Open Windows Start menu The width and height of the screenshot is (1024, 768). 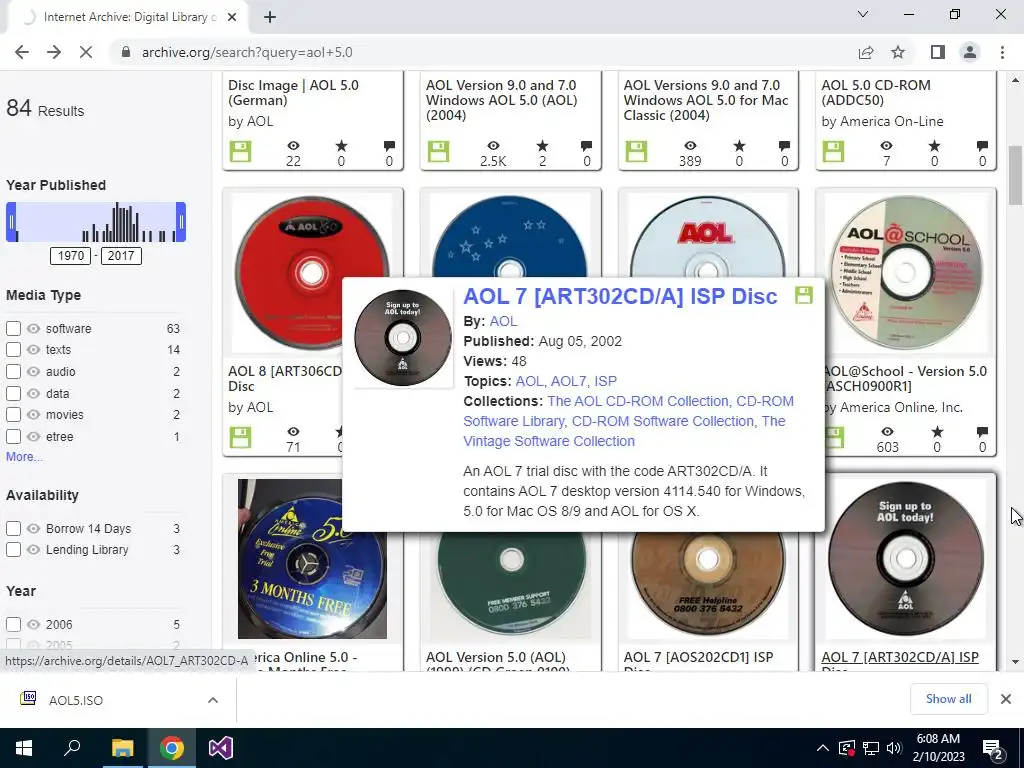point(24,748)
